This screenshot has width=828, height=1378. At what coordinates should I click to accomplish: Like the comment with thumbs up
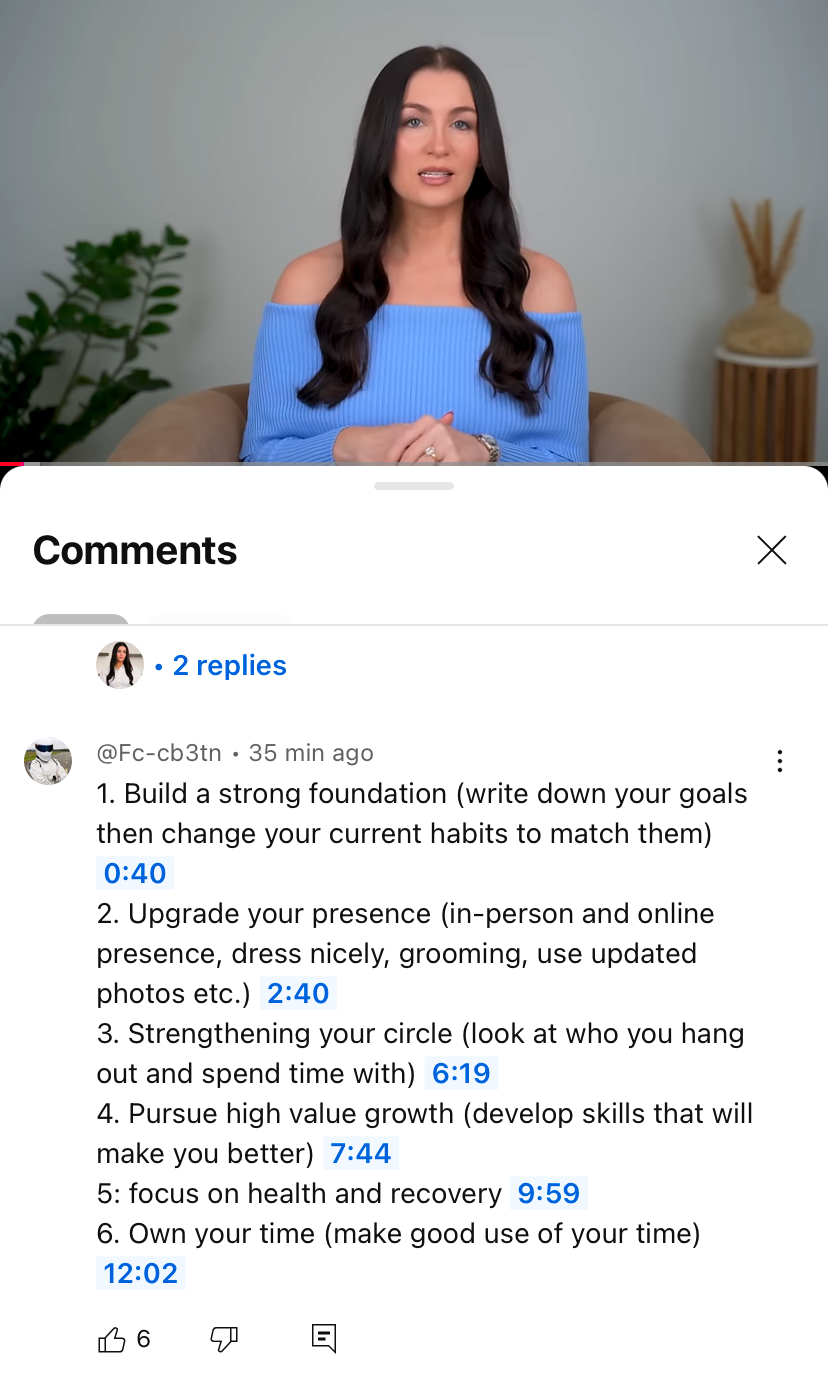point(112,1340)
